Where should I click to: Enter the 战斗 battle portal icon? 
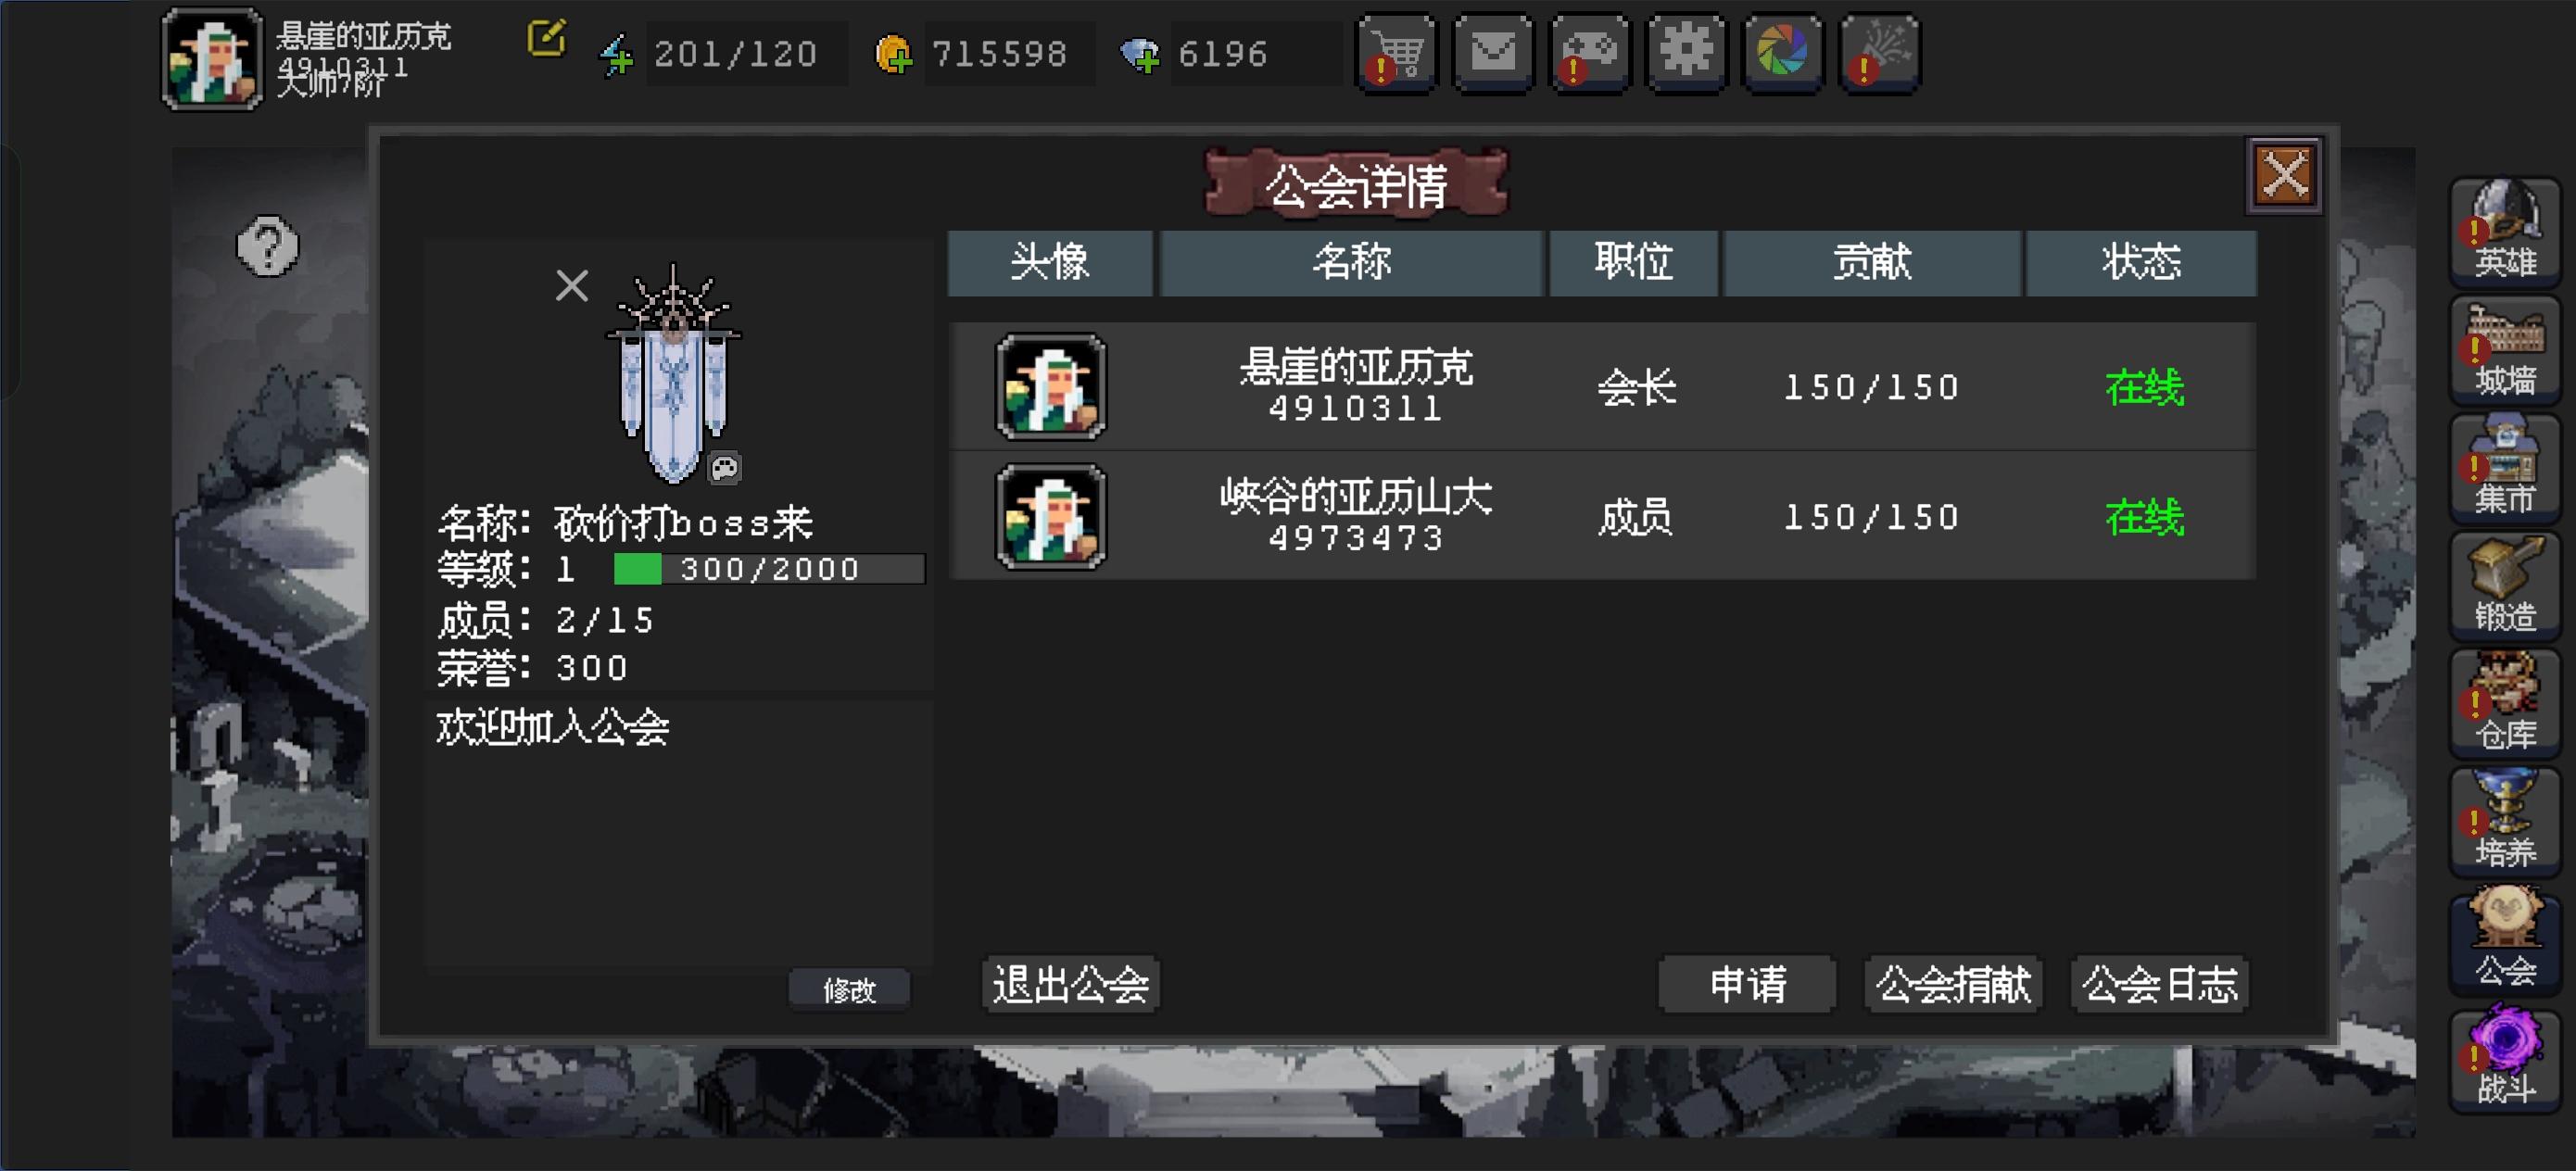(2504, 1056)
